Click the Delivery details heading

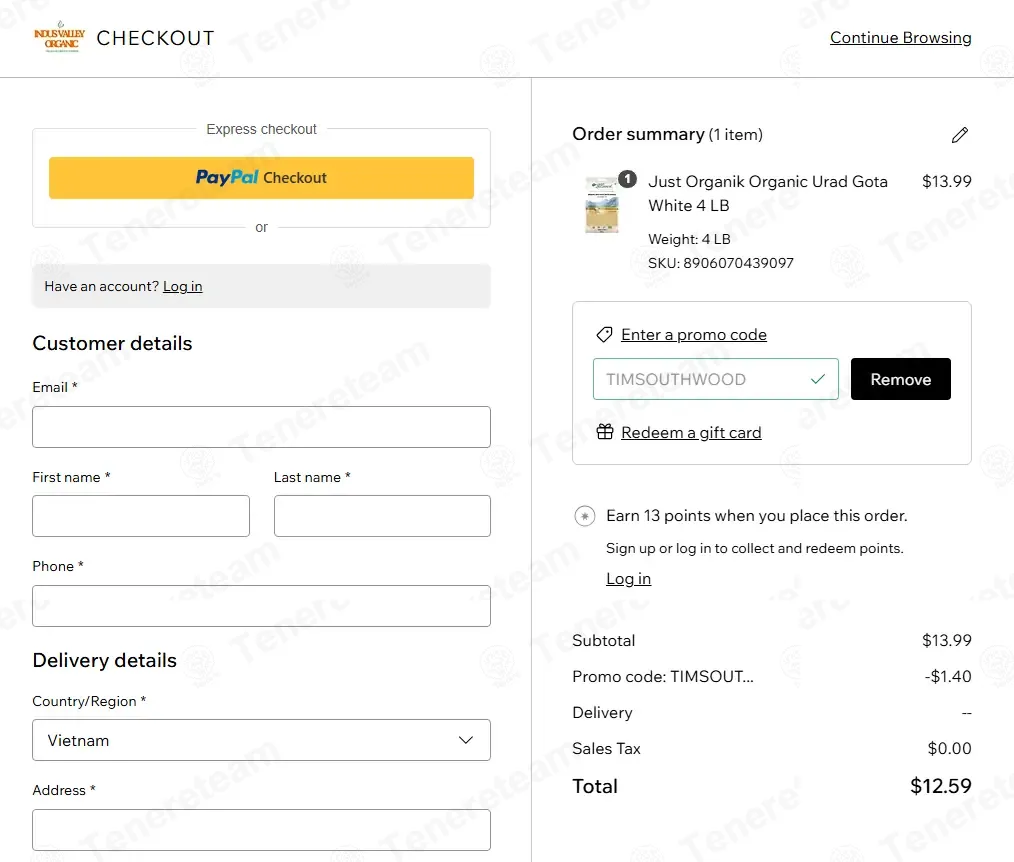pyautogui.click(x=105, y=660)
